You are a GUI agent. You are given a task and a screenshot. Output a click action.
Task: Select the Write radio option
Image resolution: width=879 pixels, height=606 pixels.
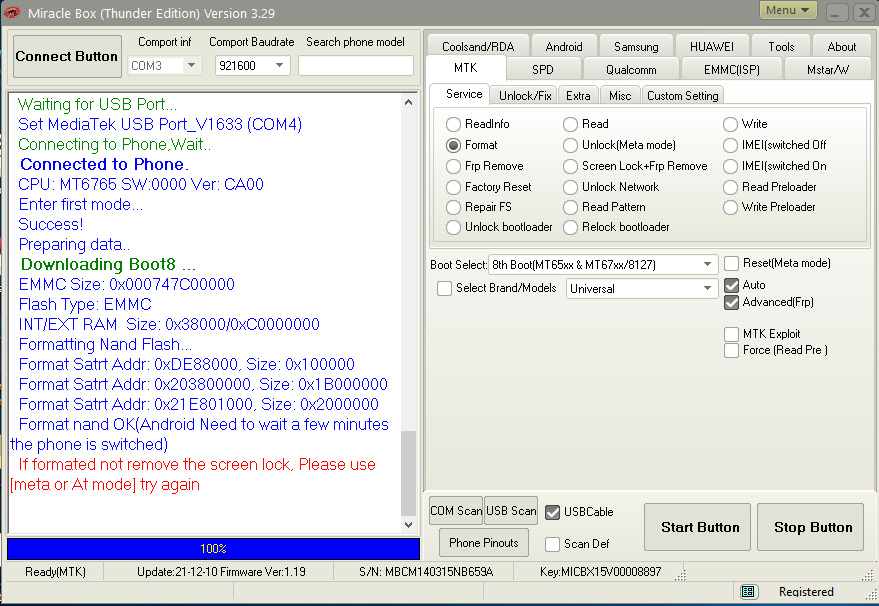click(730, 124)
